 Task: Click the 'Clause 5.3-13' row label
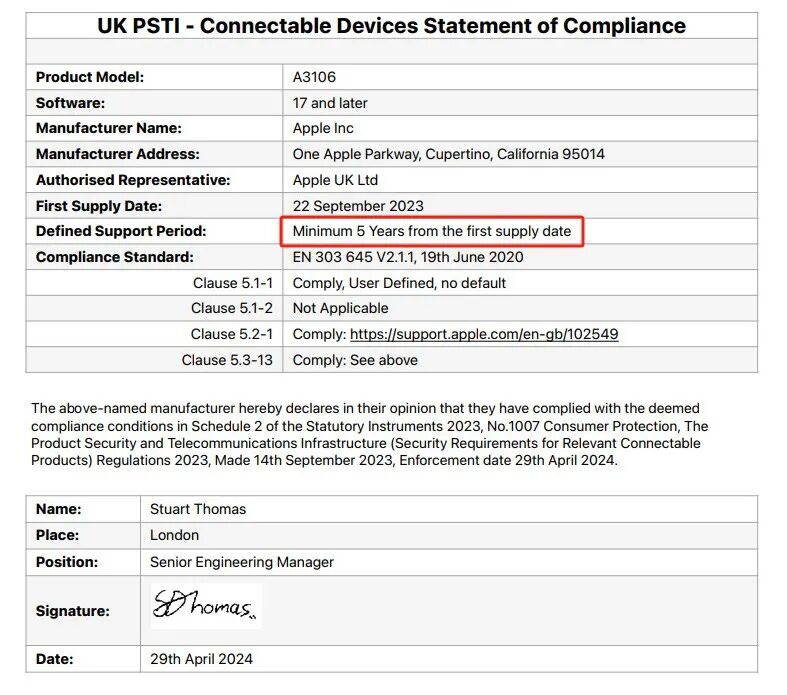coord(227,360)
